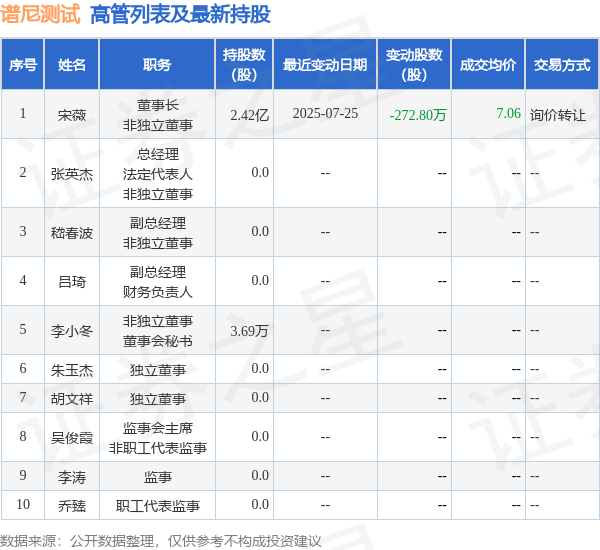Click the 数据来源 footer note
The height and width of the screenshot is (550, 600).
point(161,541)
